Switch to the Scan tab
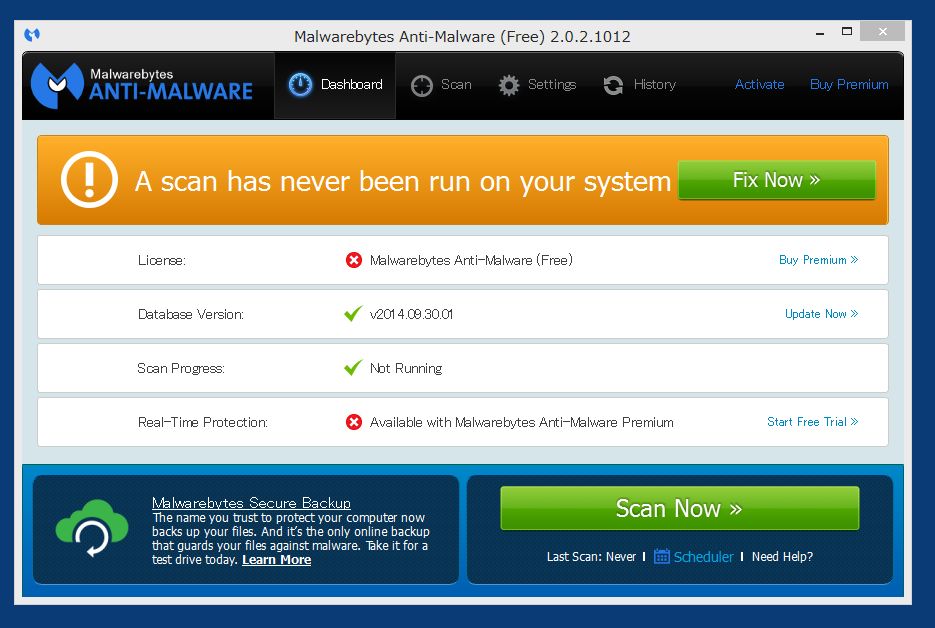This screenshot has height=628, width=935. point(441,85)
